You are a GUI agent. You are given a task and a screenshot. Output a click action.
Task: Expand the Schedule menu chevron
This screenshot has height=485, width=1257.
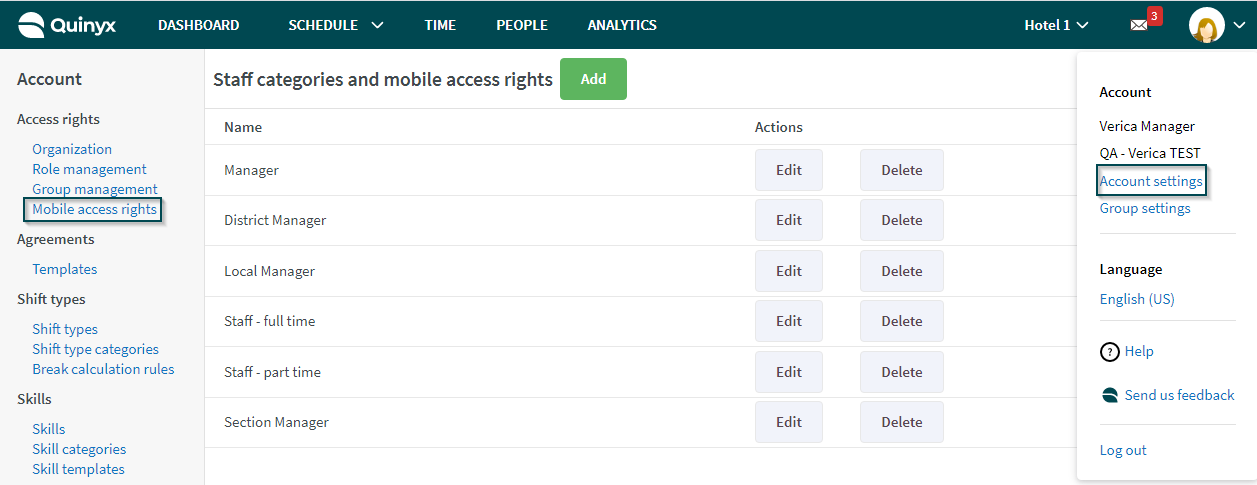point(377,26)
